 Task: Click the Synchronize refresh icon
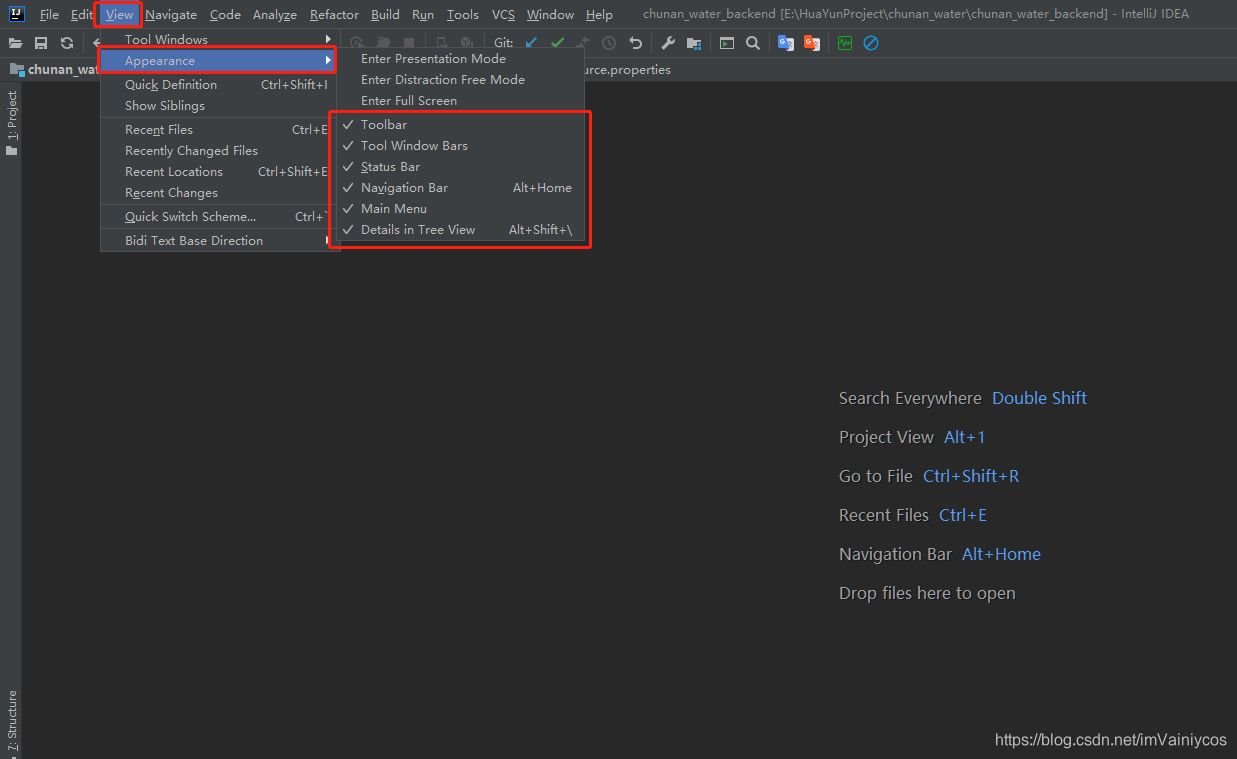tap(67, 43)
